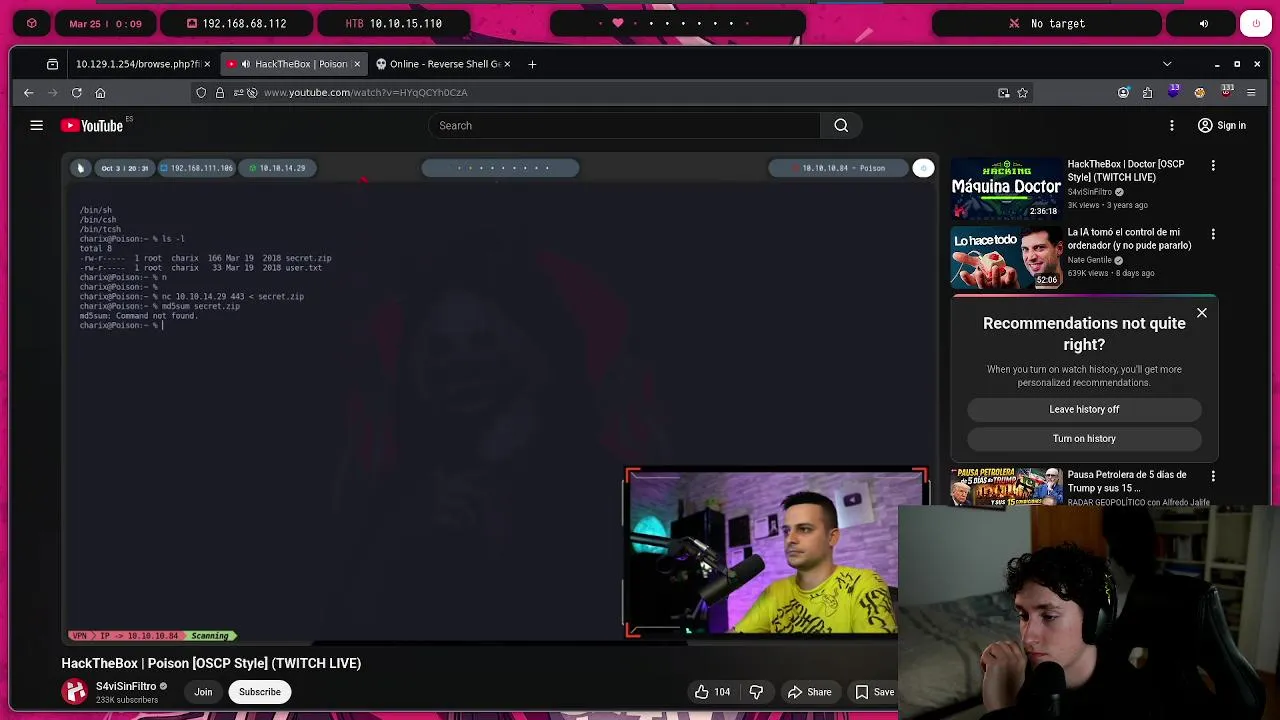Close the Reverse Shell Generator tab

click(x=507, y=64)
